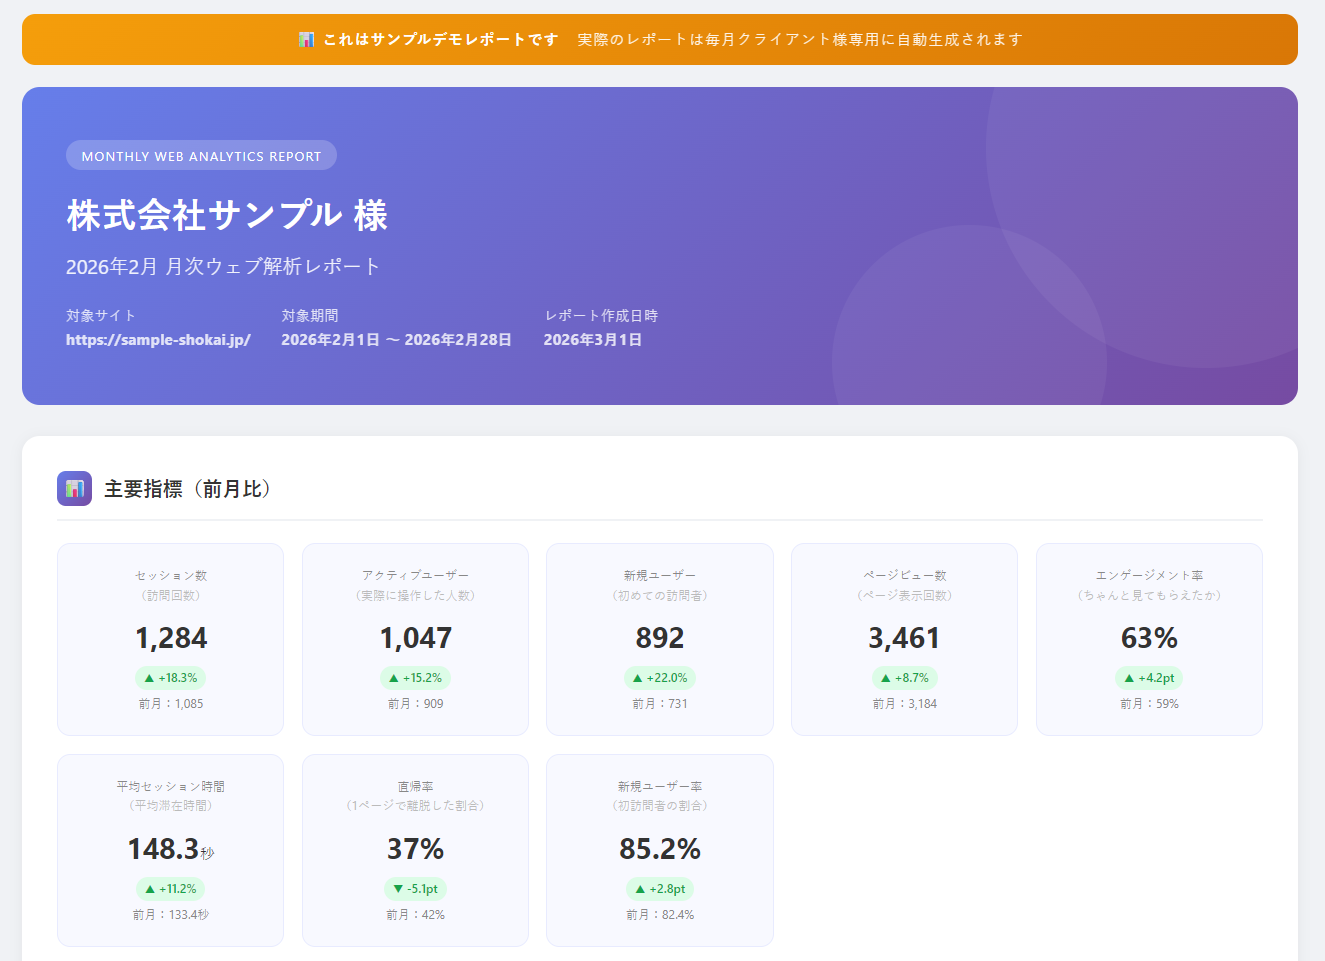Click the （初訪問者の割合） sublabel
This screenshot has height=961, width=1325.
(660, 805)
